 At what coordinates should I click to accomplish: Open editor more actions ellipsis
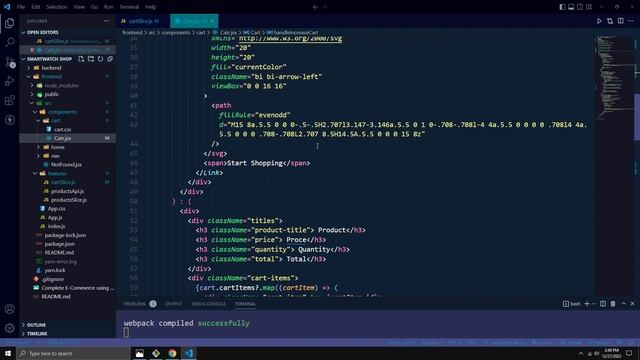tap(631, 21)
